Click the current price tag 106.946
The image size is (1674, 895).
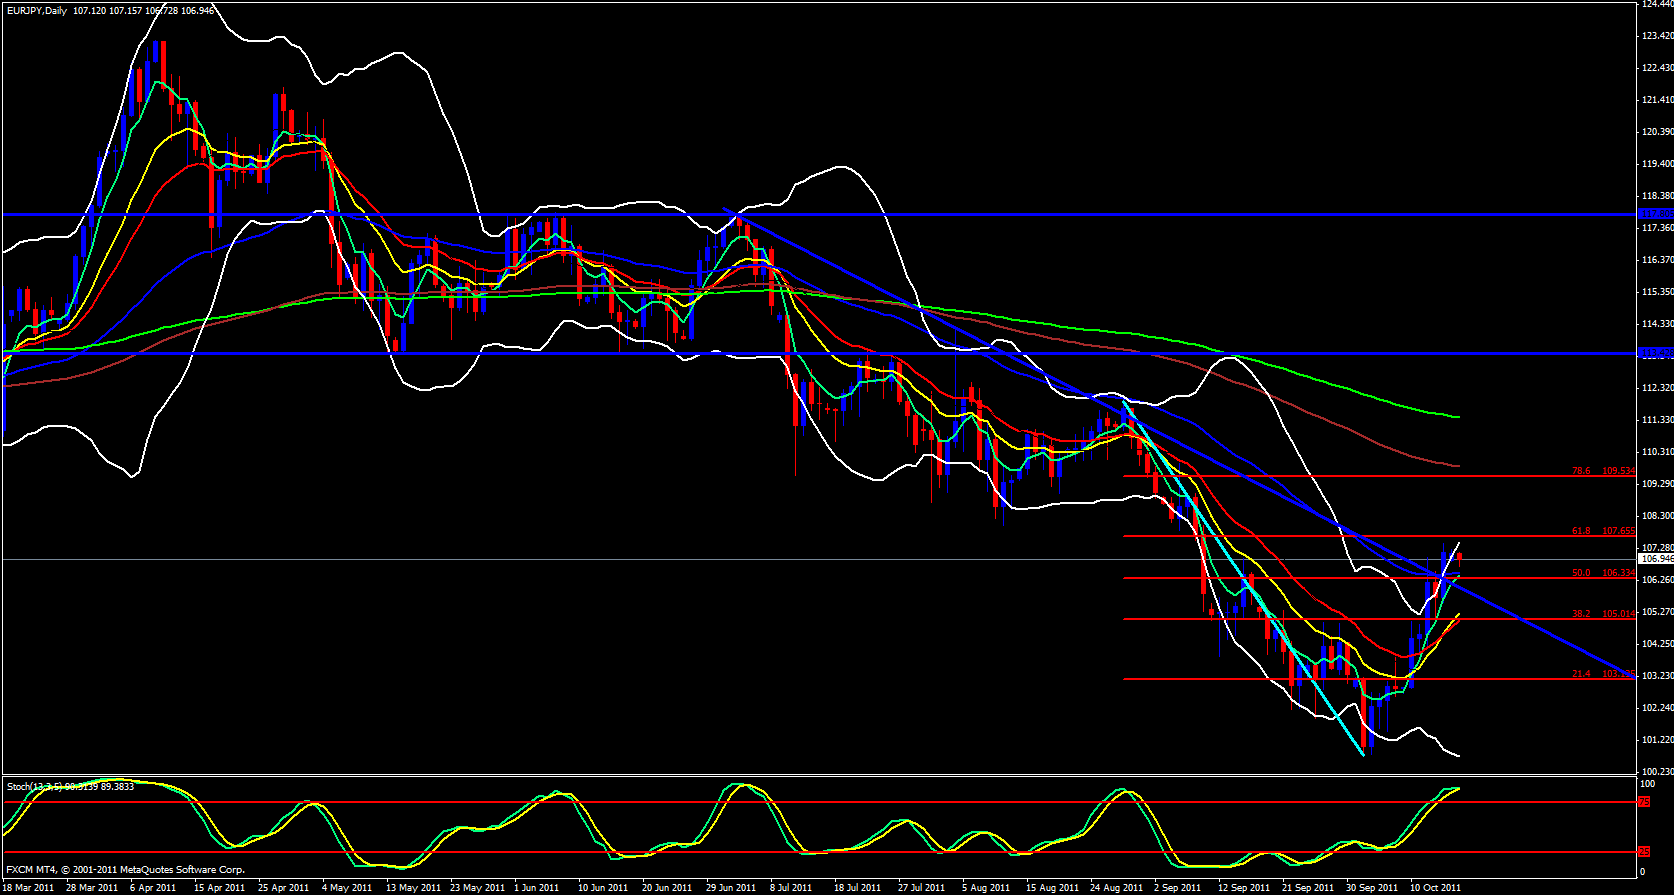point(1656,559)
